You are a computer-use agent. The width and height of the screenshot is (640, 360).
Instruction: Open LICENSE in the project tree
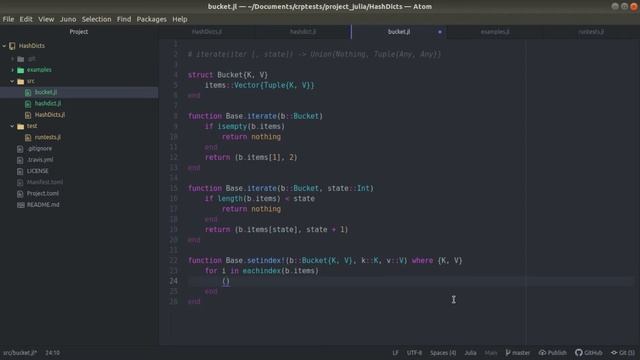(38, 171)
